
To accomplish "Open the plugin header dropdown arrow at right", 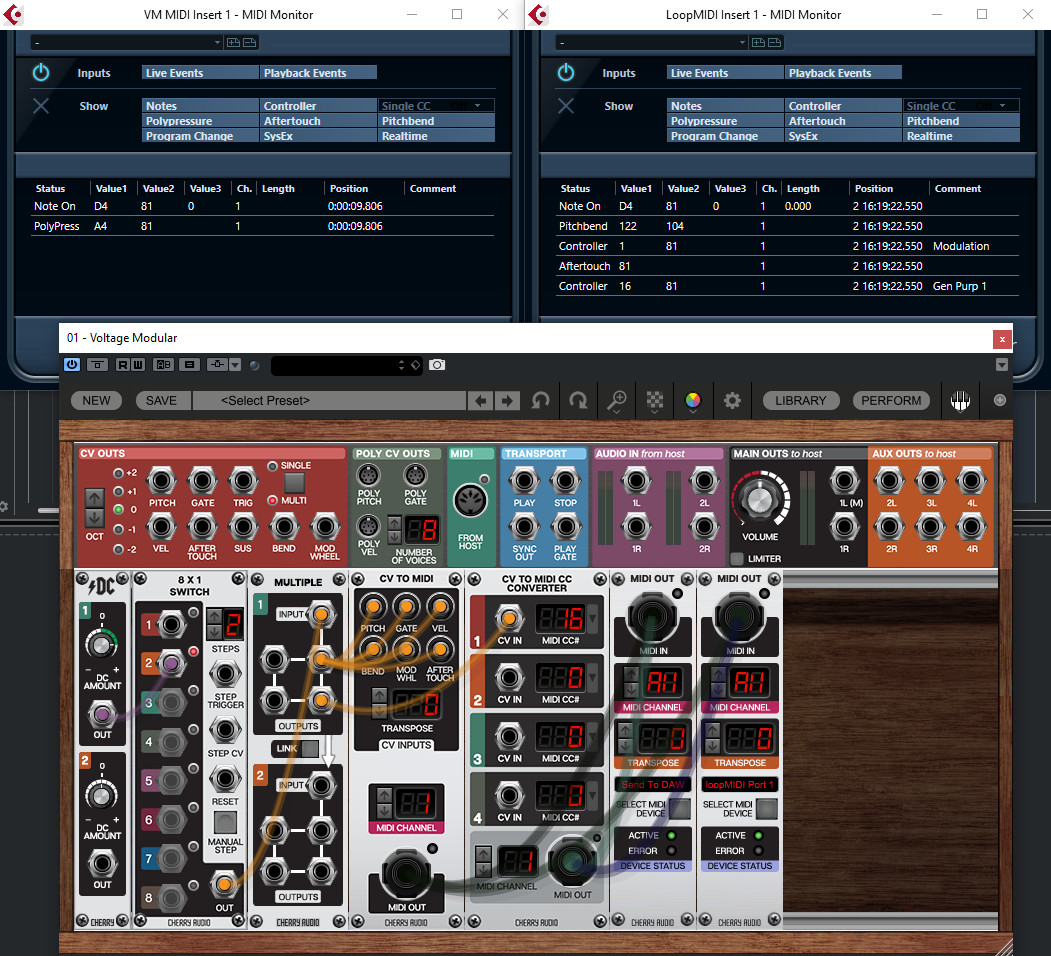I will tap(1001, 365).
